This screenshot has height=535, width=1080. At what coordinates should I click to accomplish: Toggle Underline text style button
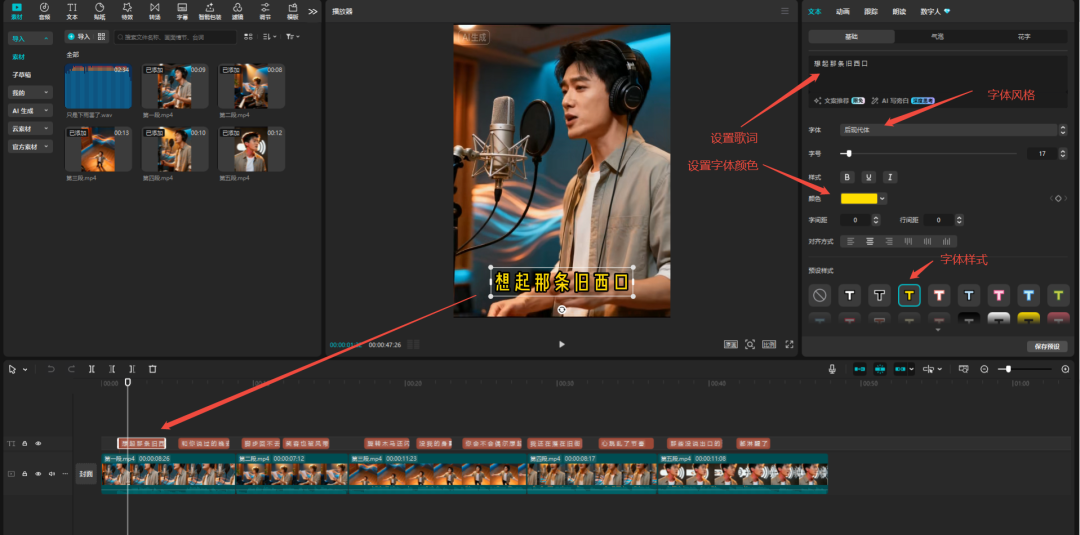(869, 177)
